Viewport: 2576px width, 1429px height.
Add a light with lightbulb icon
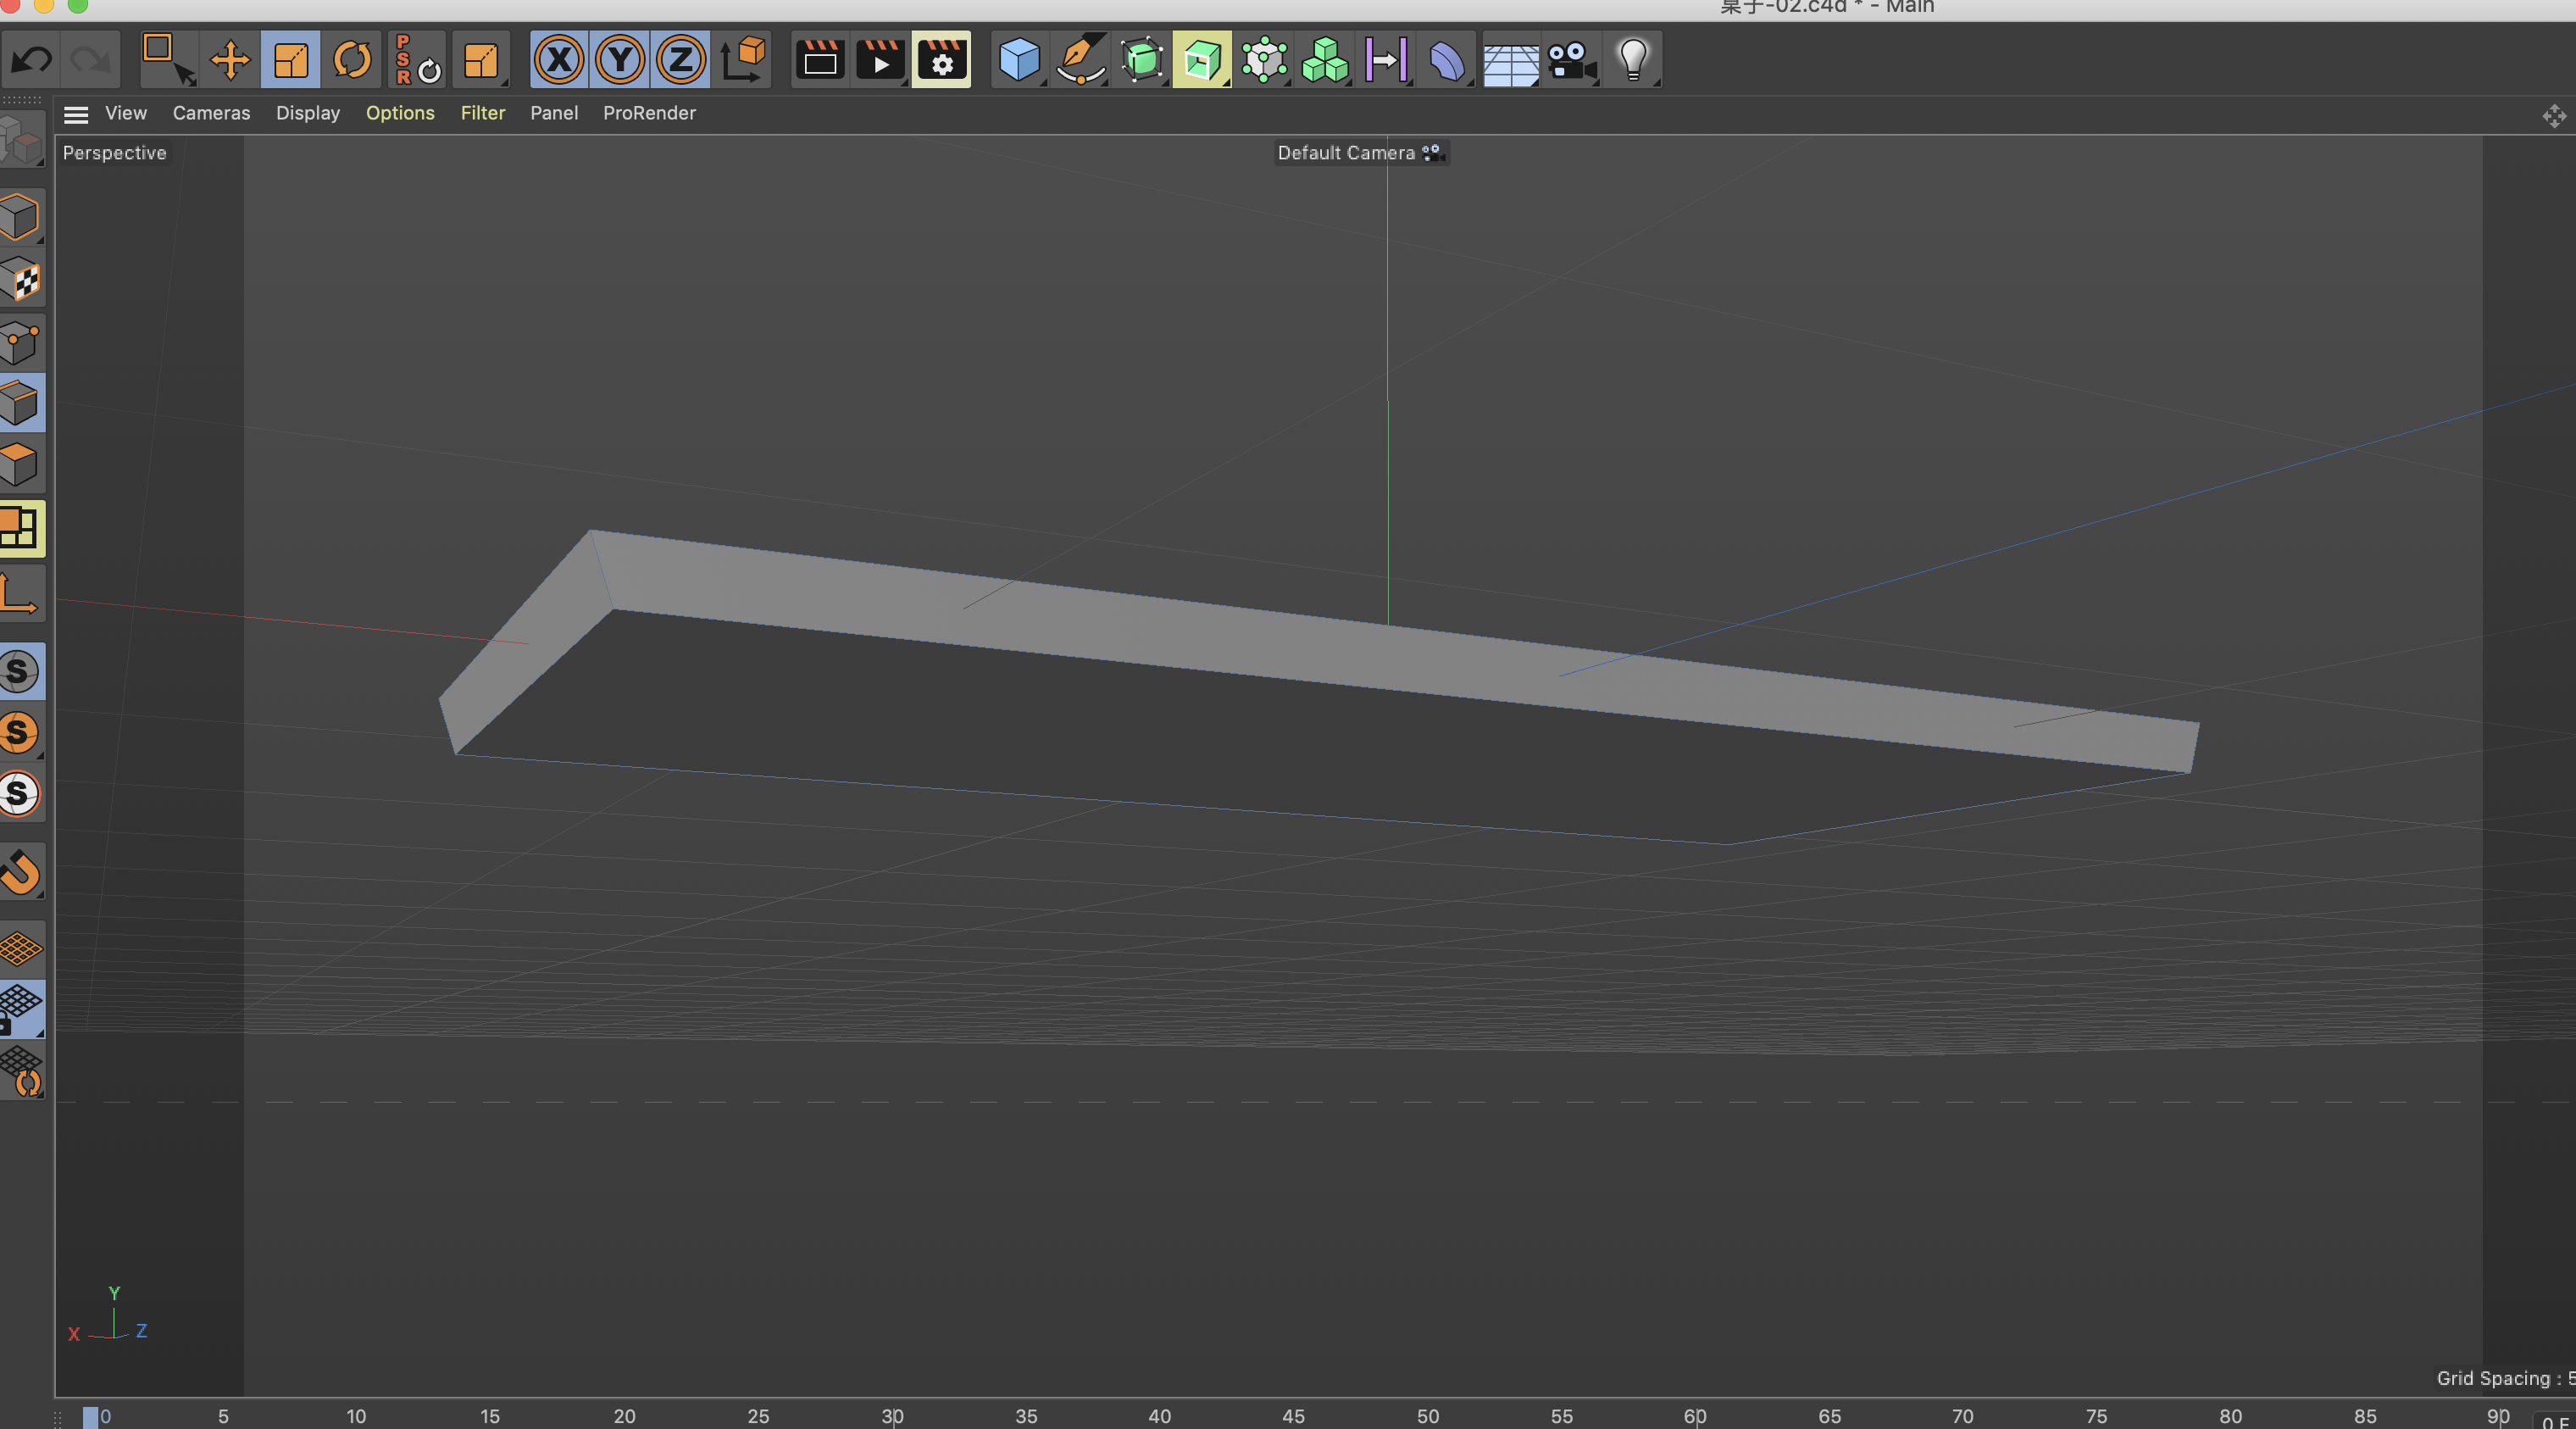click(1632, 60)
